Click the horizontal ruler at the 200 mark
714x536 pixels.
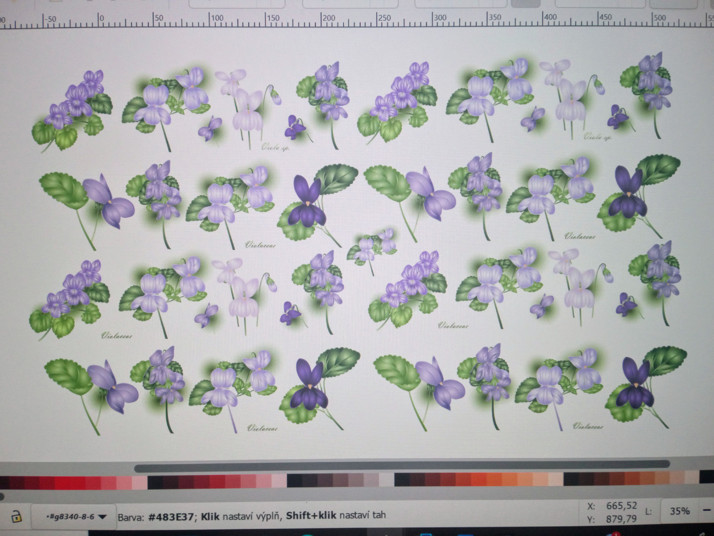[213, 18]
